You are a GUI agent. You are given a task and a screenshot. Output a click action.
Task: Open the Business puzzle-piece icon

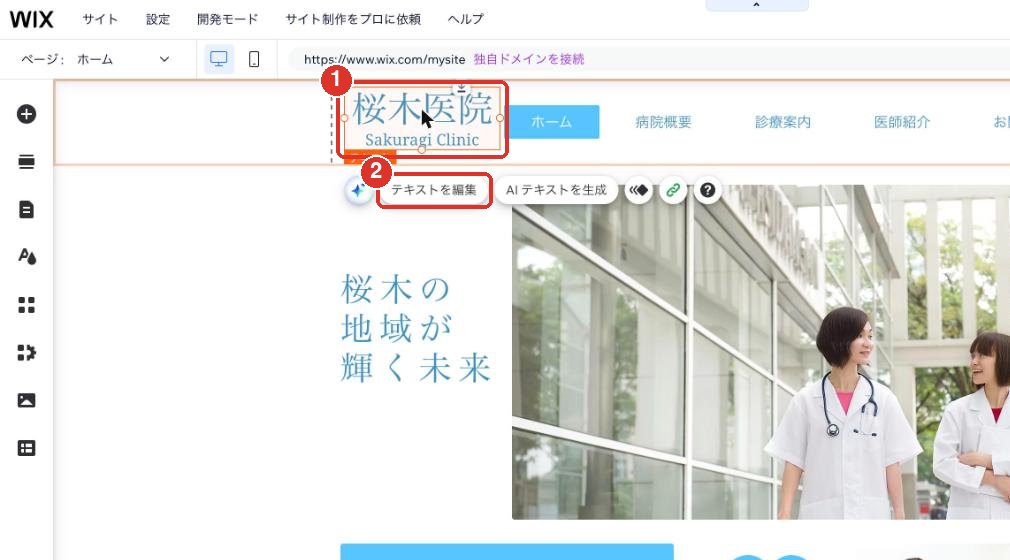[26, 352]
